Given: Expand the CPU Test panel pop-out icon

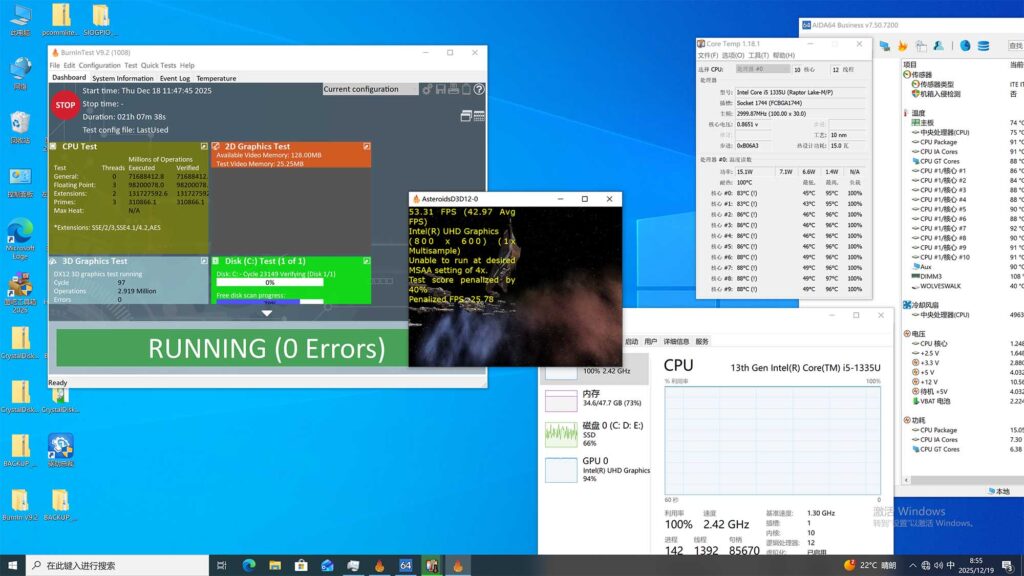Looking at the screenshot, I should [x=204, y=147].
